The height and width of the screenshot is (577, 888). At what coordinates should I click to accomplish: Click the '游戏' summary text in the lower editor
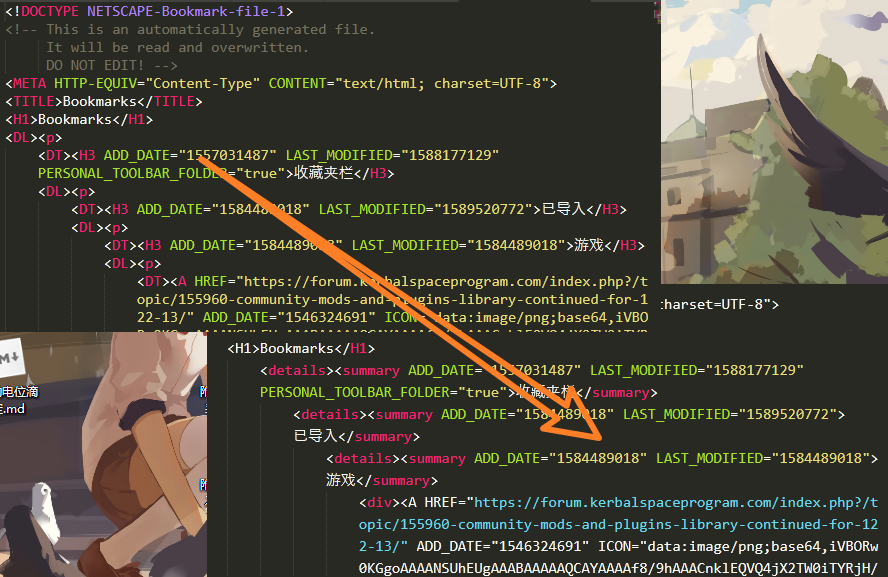pos(342,480)
